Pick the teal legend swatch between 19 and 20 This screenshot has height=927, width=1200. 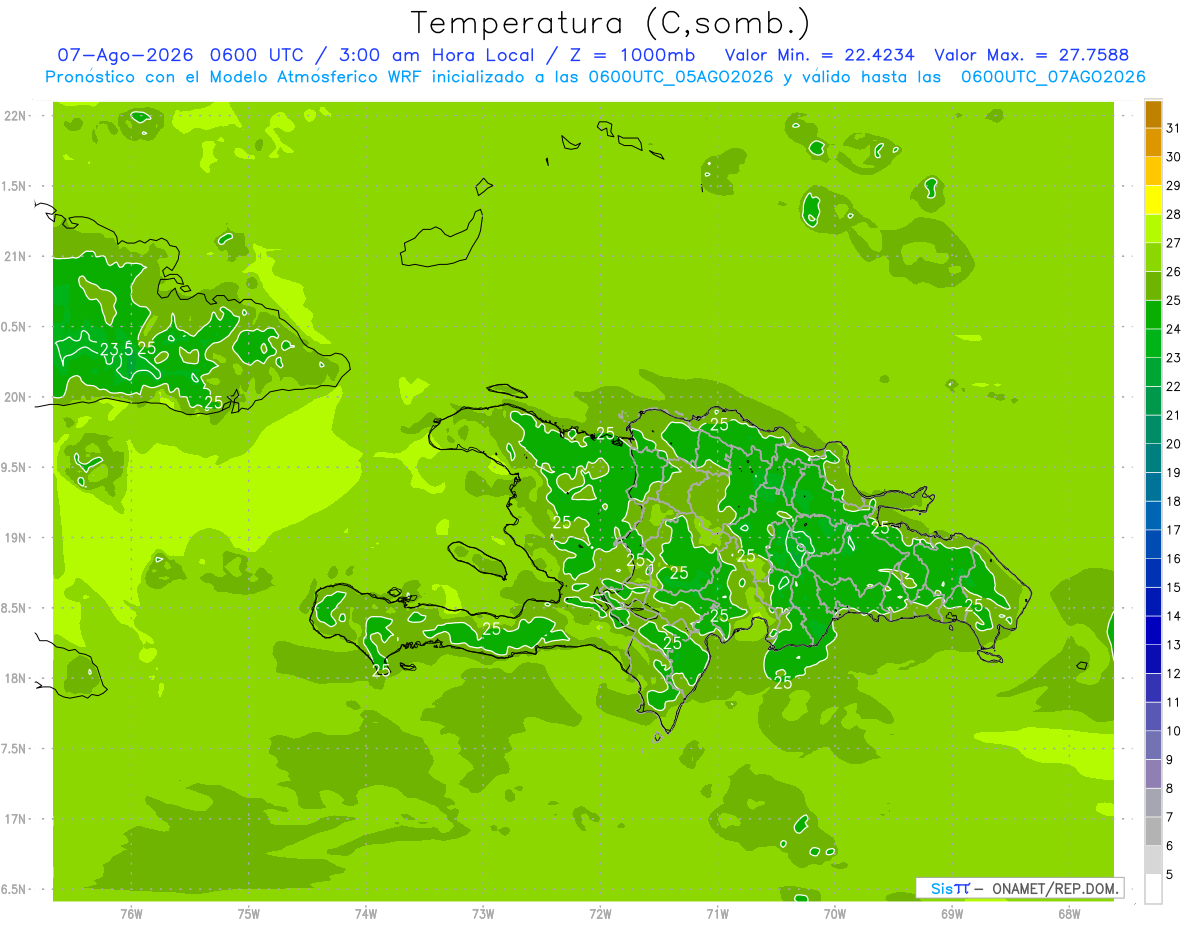pyautogui.click(x=1153, y=458)
